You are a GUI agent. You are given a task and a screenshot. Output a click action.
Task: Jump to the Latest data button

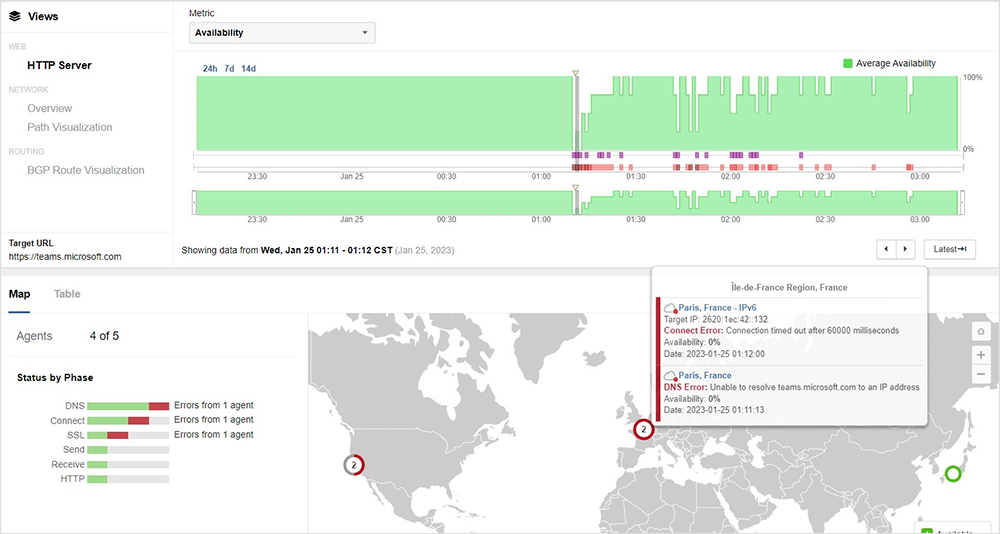pos(948,249)
